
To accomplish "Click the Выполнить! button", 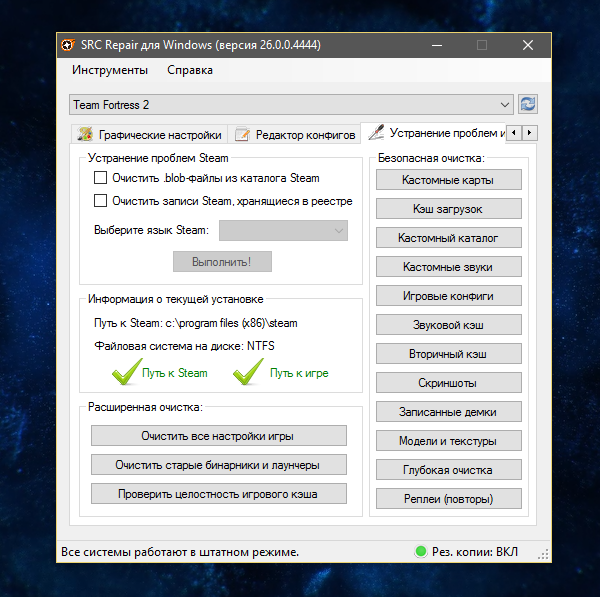I will pyautogui.click(x=222, y=262).
